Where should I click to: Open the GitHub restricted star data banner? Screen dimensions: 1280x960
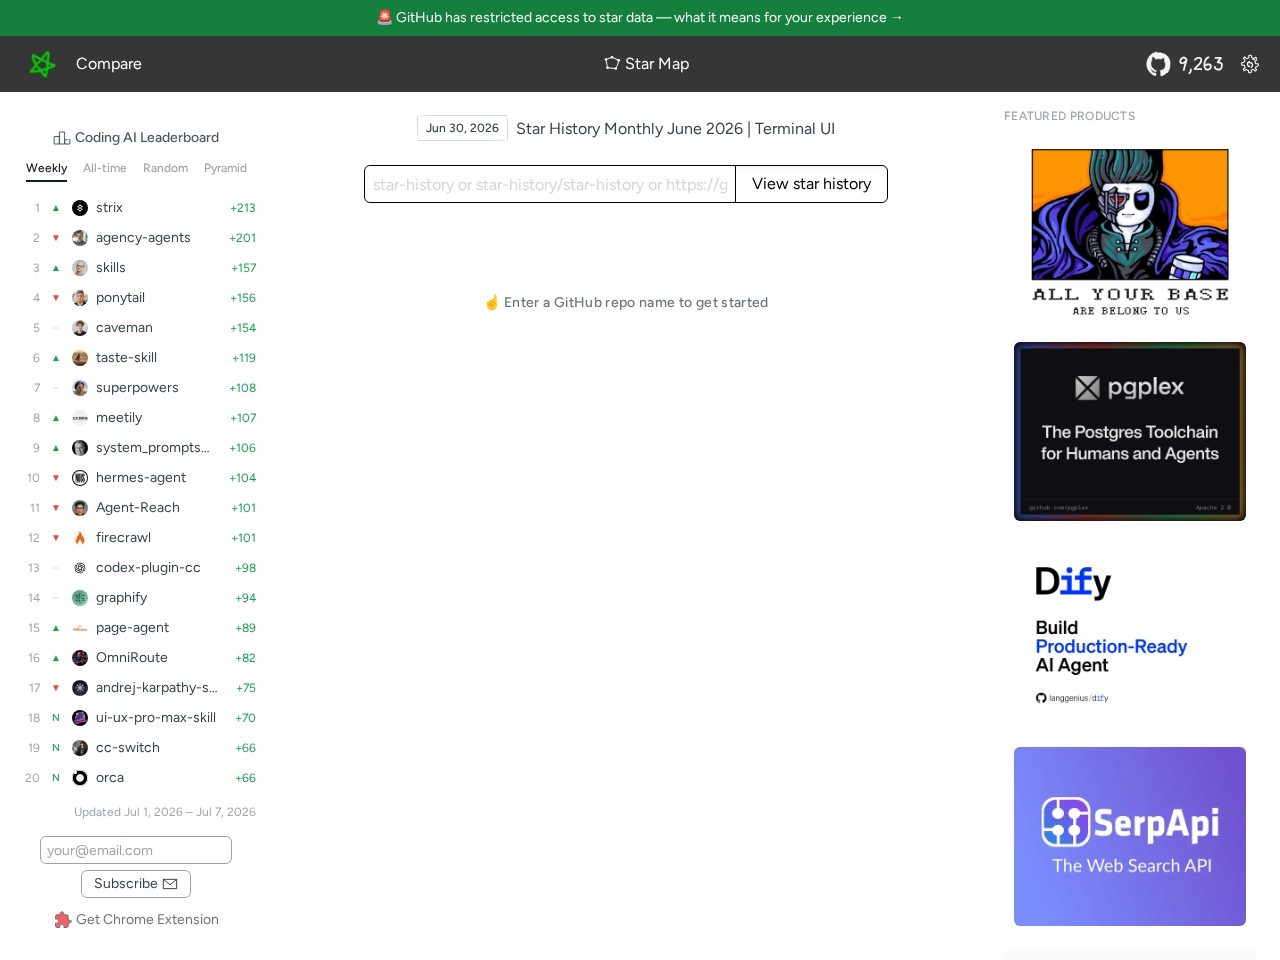(x=640, y=17)
